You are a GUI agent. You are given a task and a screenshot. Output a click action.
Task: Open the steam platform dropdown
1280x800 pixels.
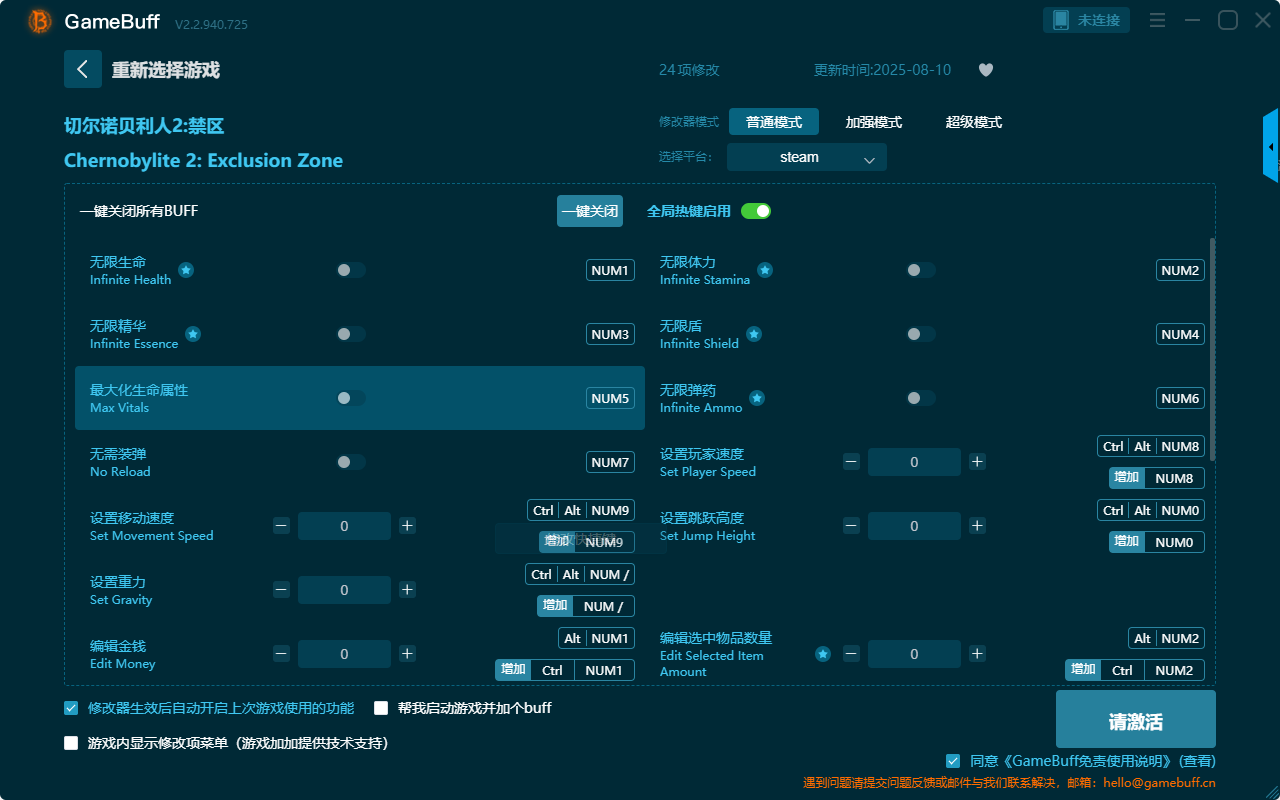pyautogui.click(x=807, y=157)
